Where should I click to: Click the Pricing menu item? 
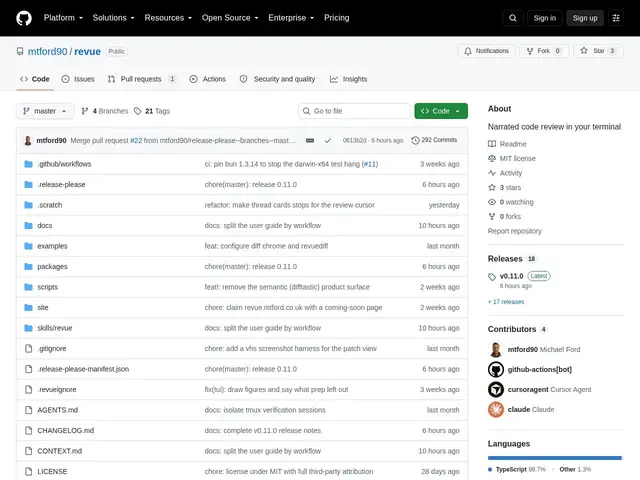tap(336, 18)
